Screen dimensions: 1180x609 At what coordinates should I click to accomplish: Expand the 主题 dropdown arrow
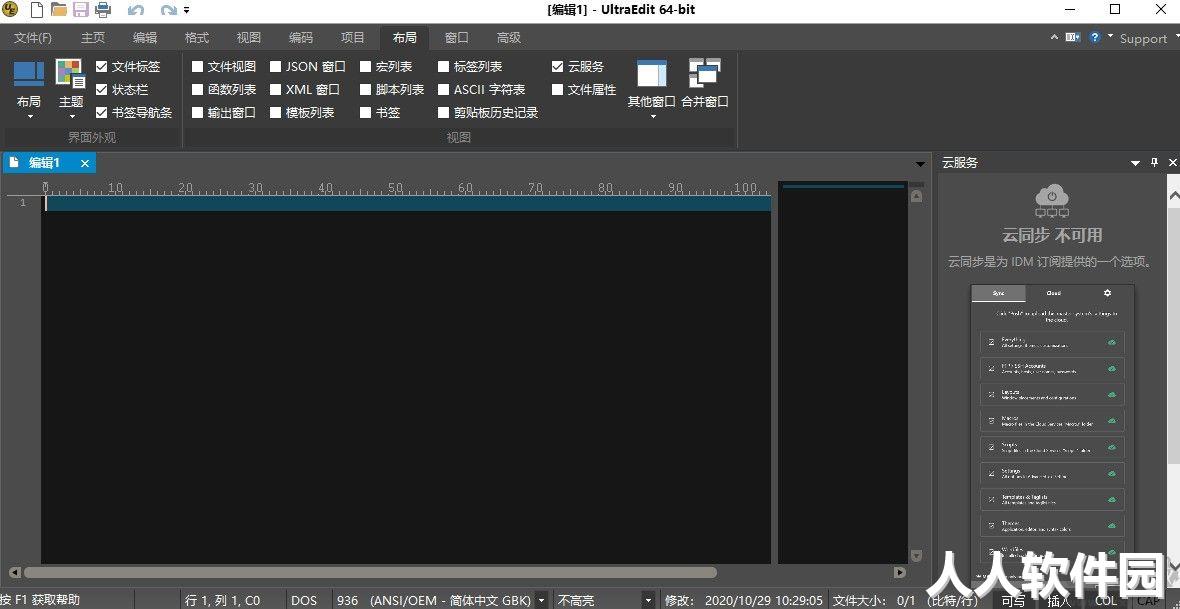tap(72, 117)
